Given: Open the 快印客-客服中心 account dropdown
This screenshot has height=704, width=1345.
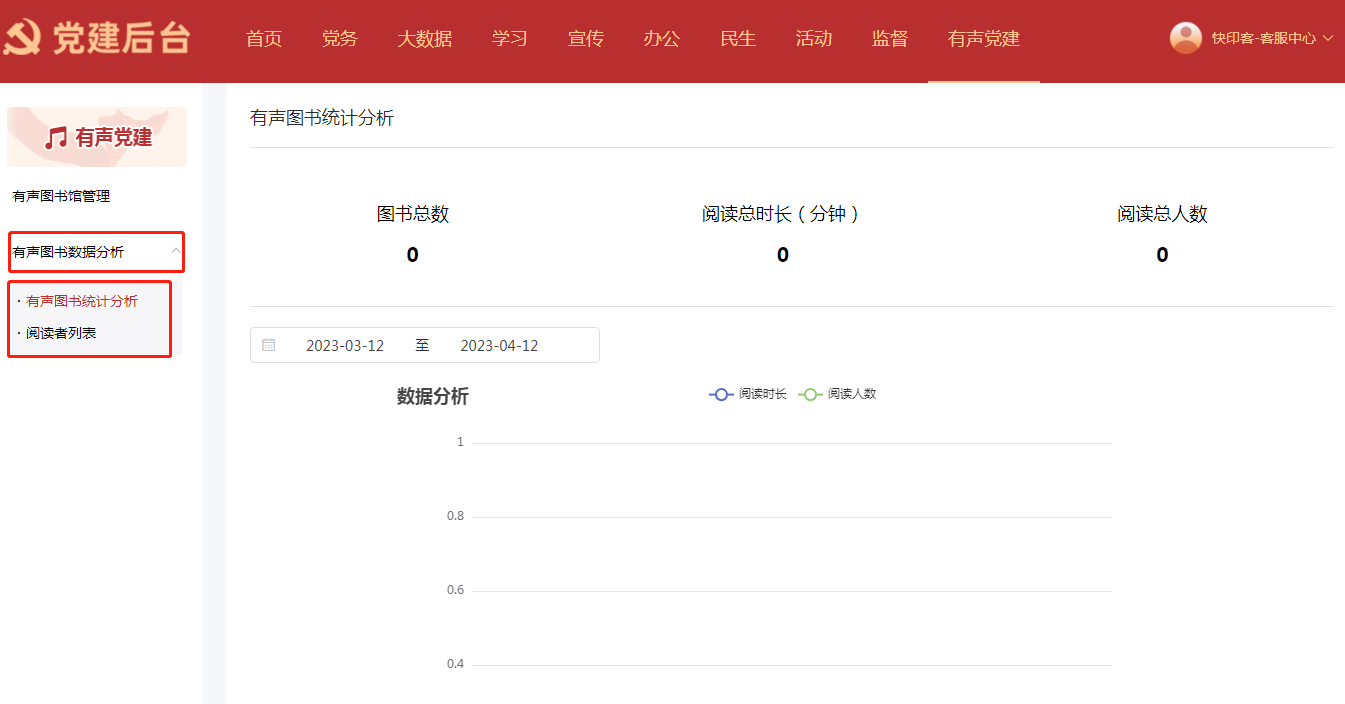Looking at the screenshot, I should coord(1272,38).
